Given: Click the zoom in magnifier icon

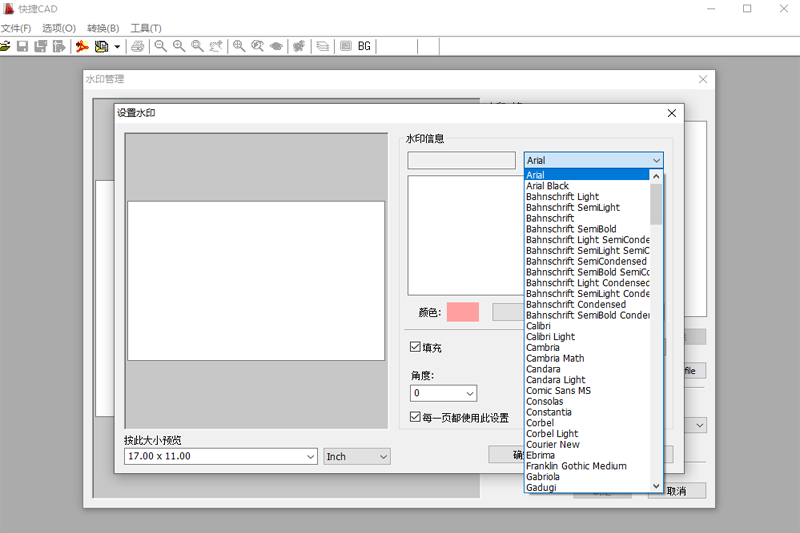Looking at the screenshot, I should [x=179, y=46].
